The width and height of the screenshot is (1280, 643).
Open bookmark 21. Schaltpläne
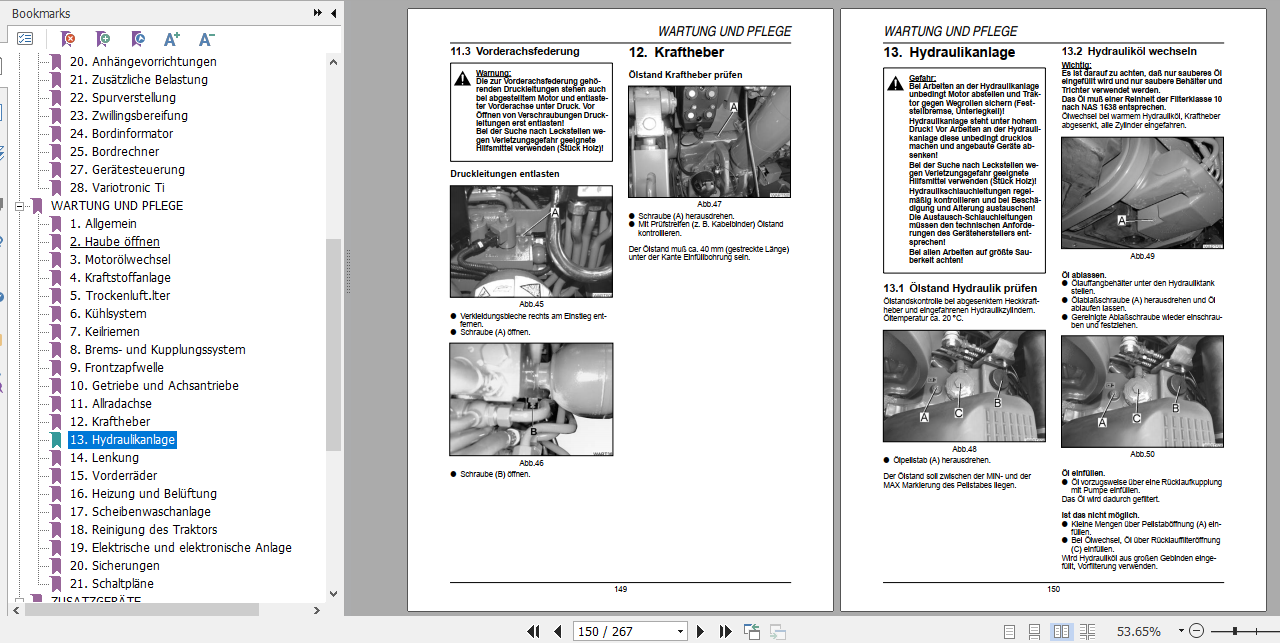click(111, 584)
